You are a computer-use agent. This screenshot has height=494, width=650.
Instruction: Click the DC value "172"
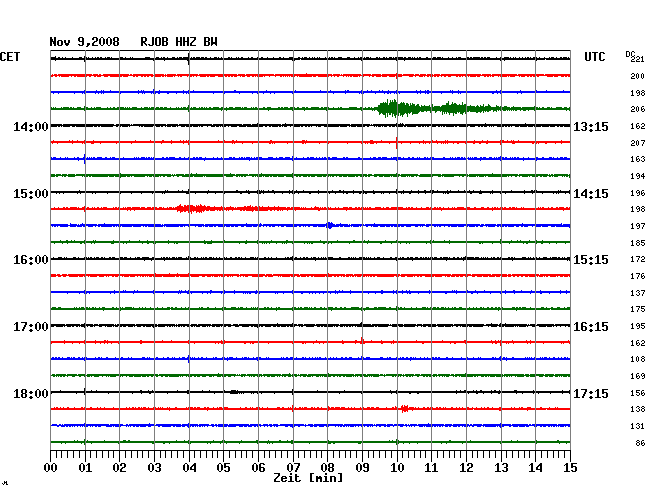tap(638, 259)
